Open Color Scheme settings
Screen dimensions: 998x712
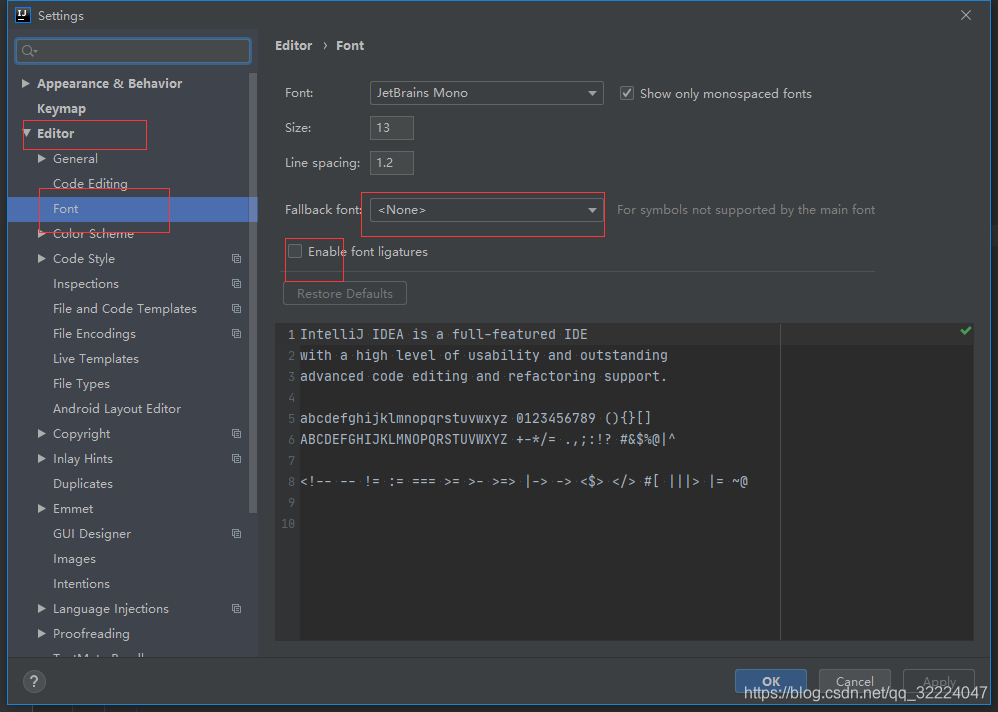94,234
